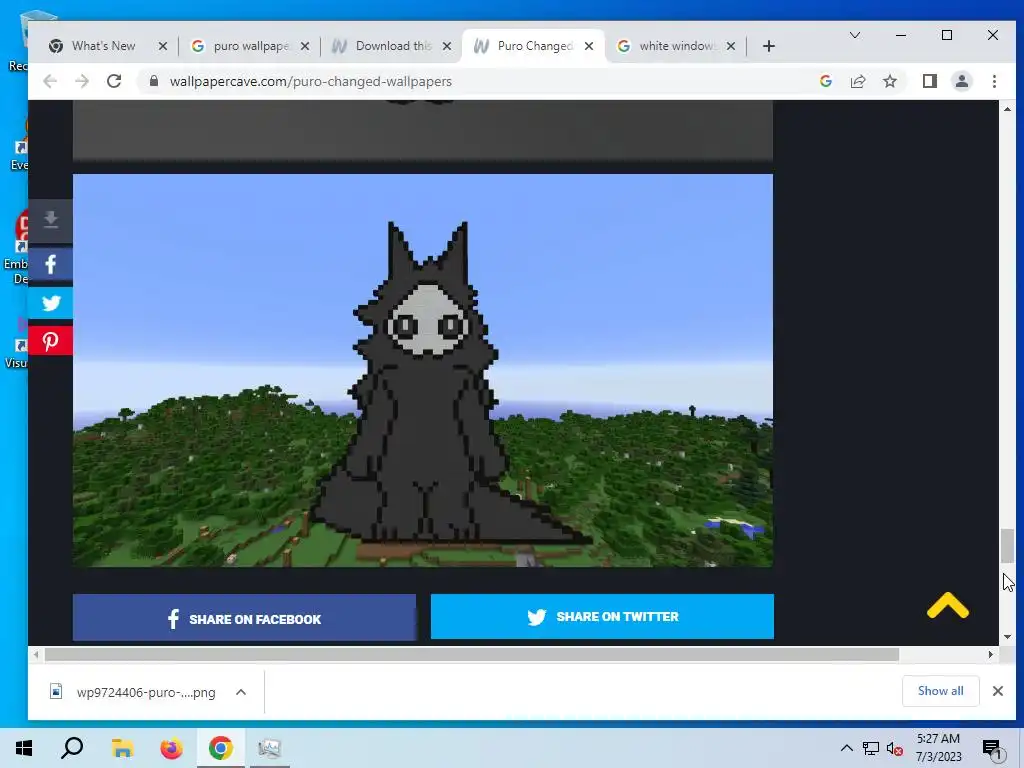Go back with the browser back arrow
Viewport: 1024px width, 768px height.
coord(50,81)
